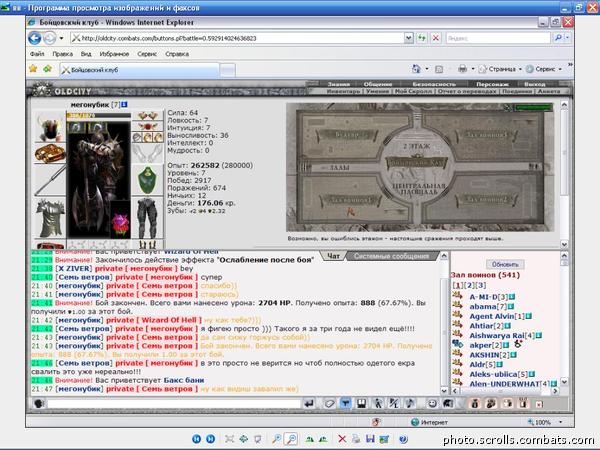Image resolution: width=600 pixels, height=450 pixels.
Task: Select page [2] of the warriors list
Action: (471, 285)
